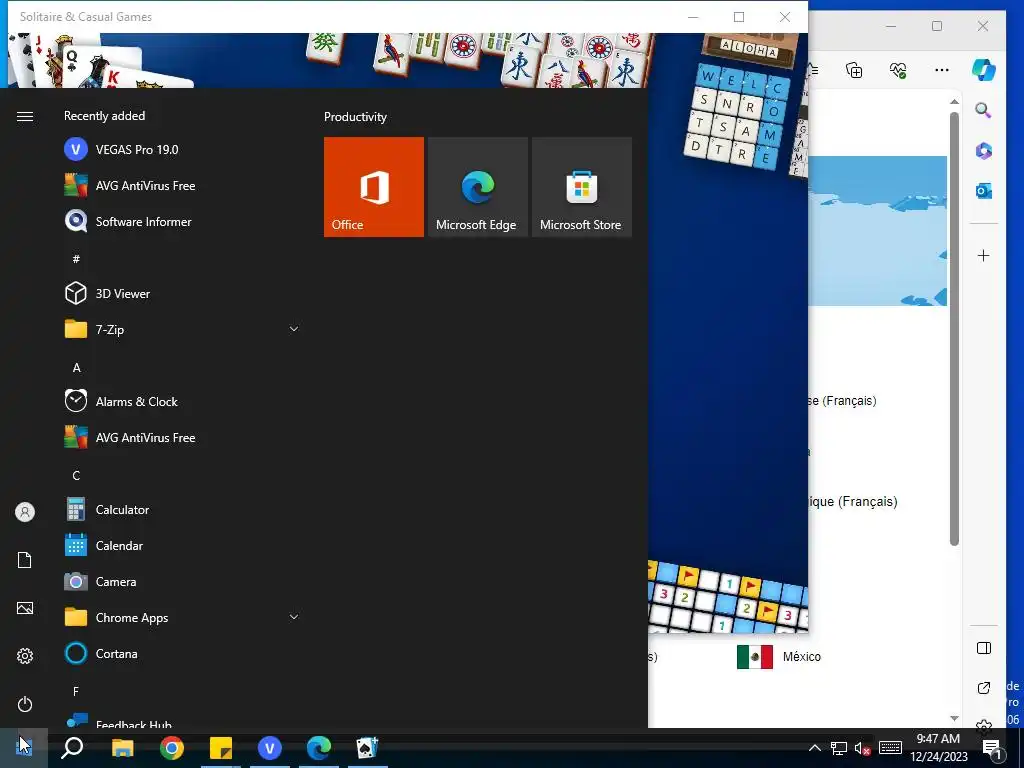Open Sticky Notes from taskbar

pos(221,748)
